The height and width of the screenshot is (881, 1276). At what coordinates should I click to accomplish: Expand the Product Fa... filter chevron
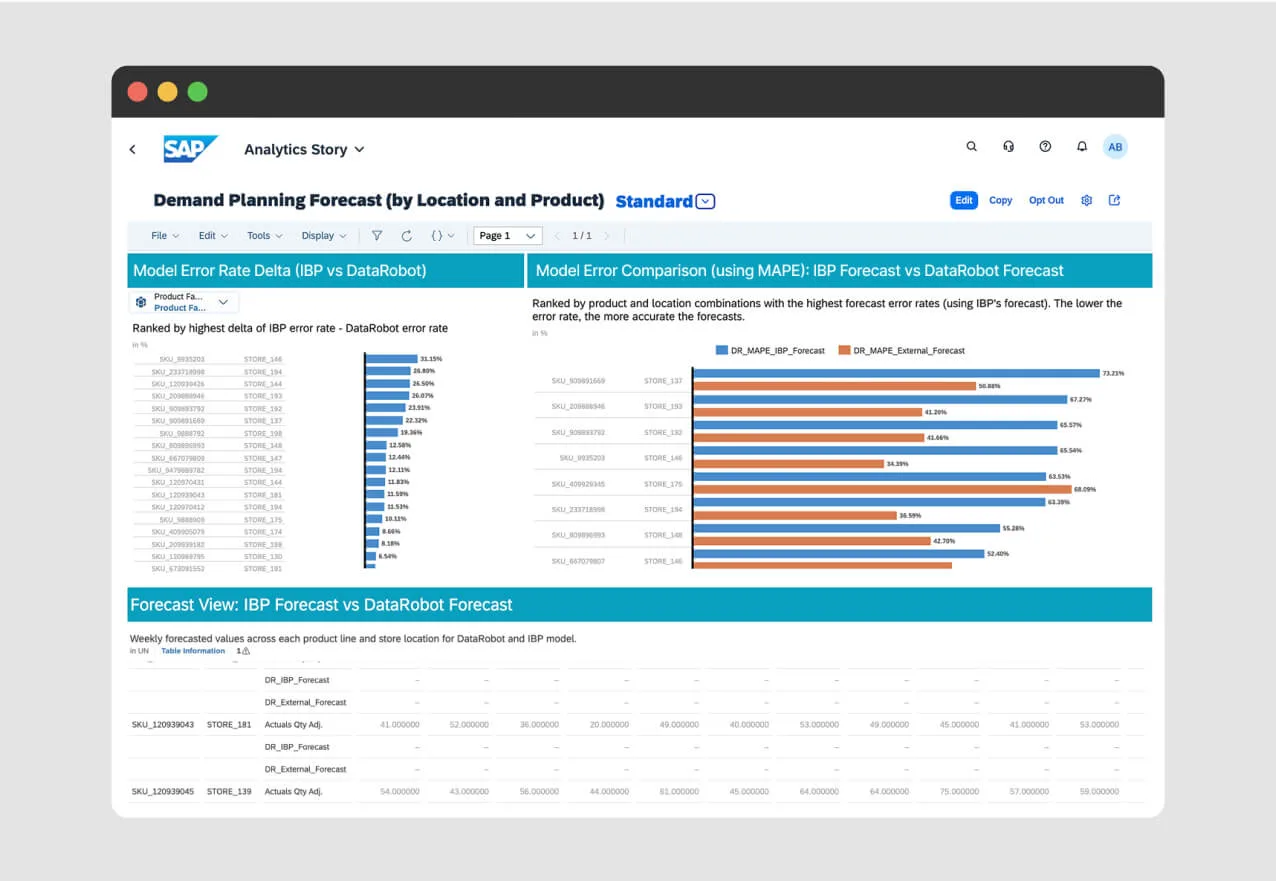click(223, 302)
